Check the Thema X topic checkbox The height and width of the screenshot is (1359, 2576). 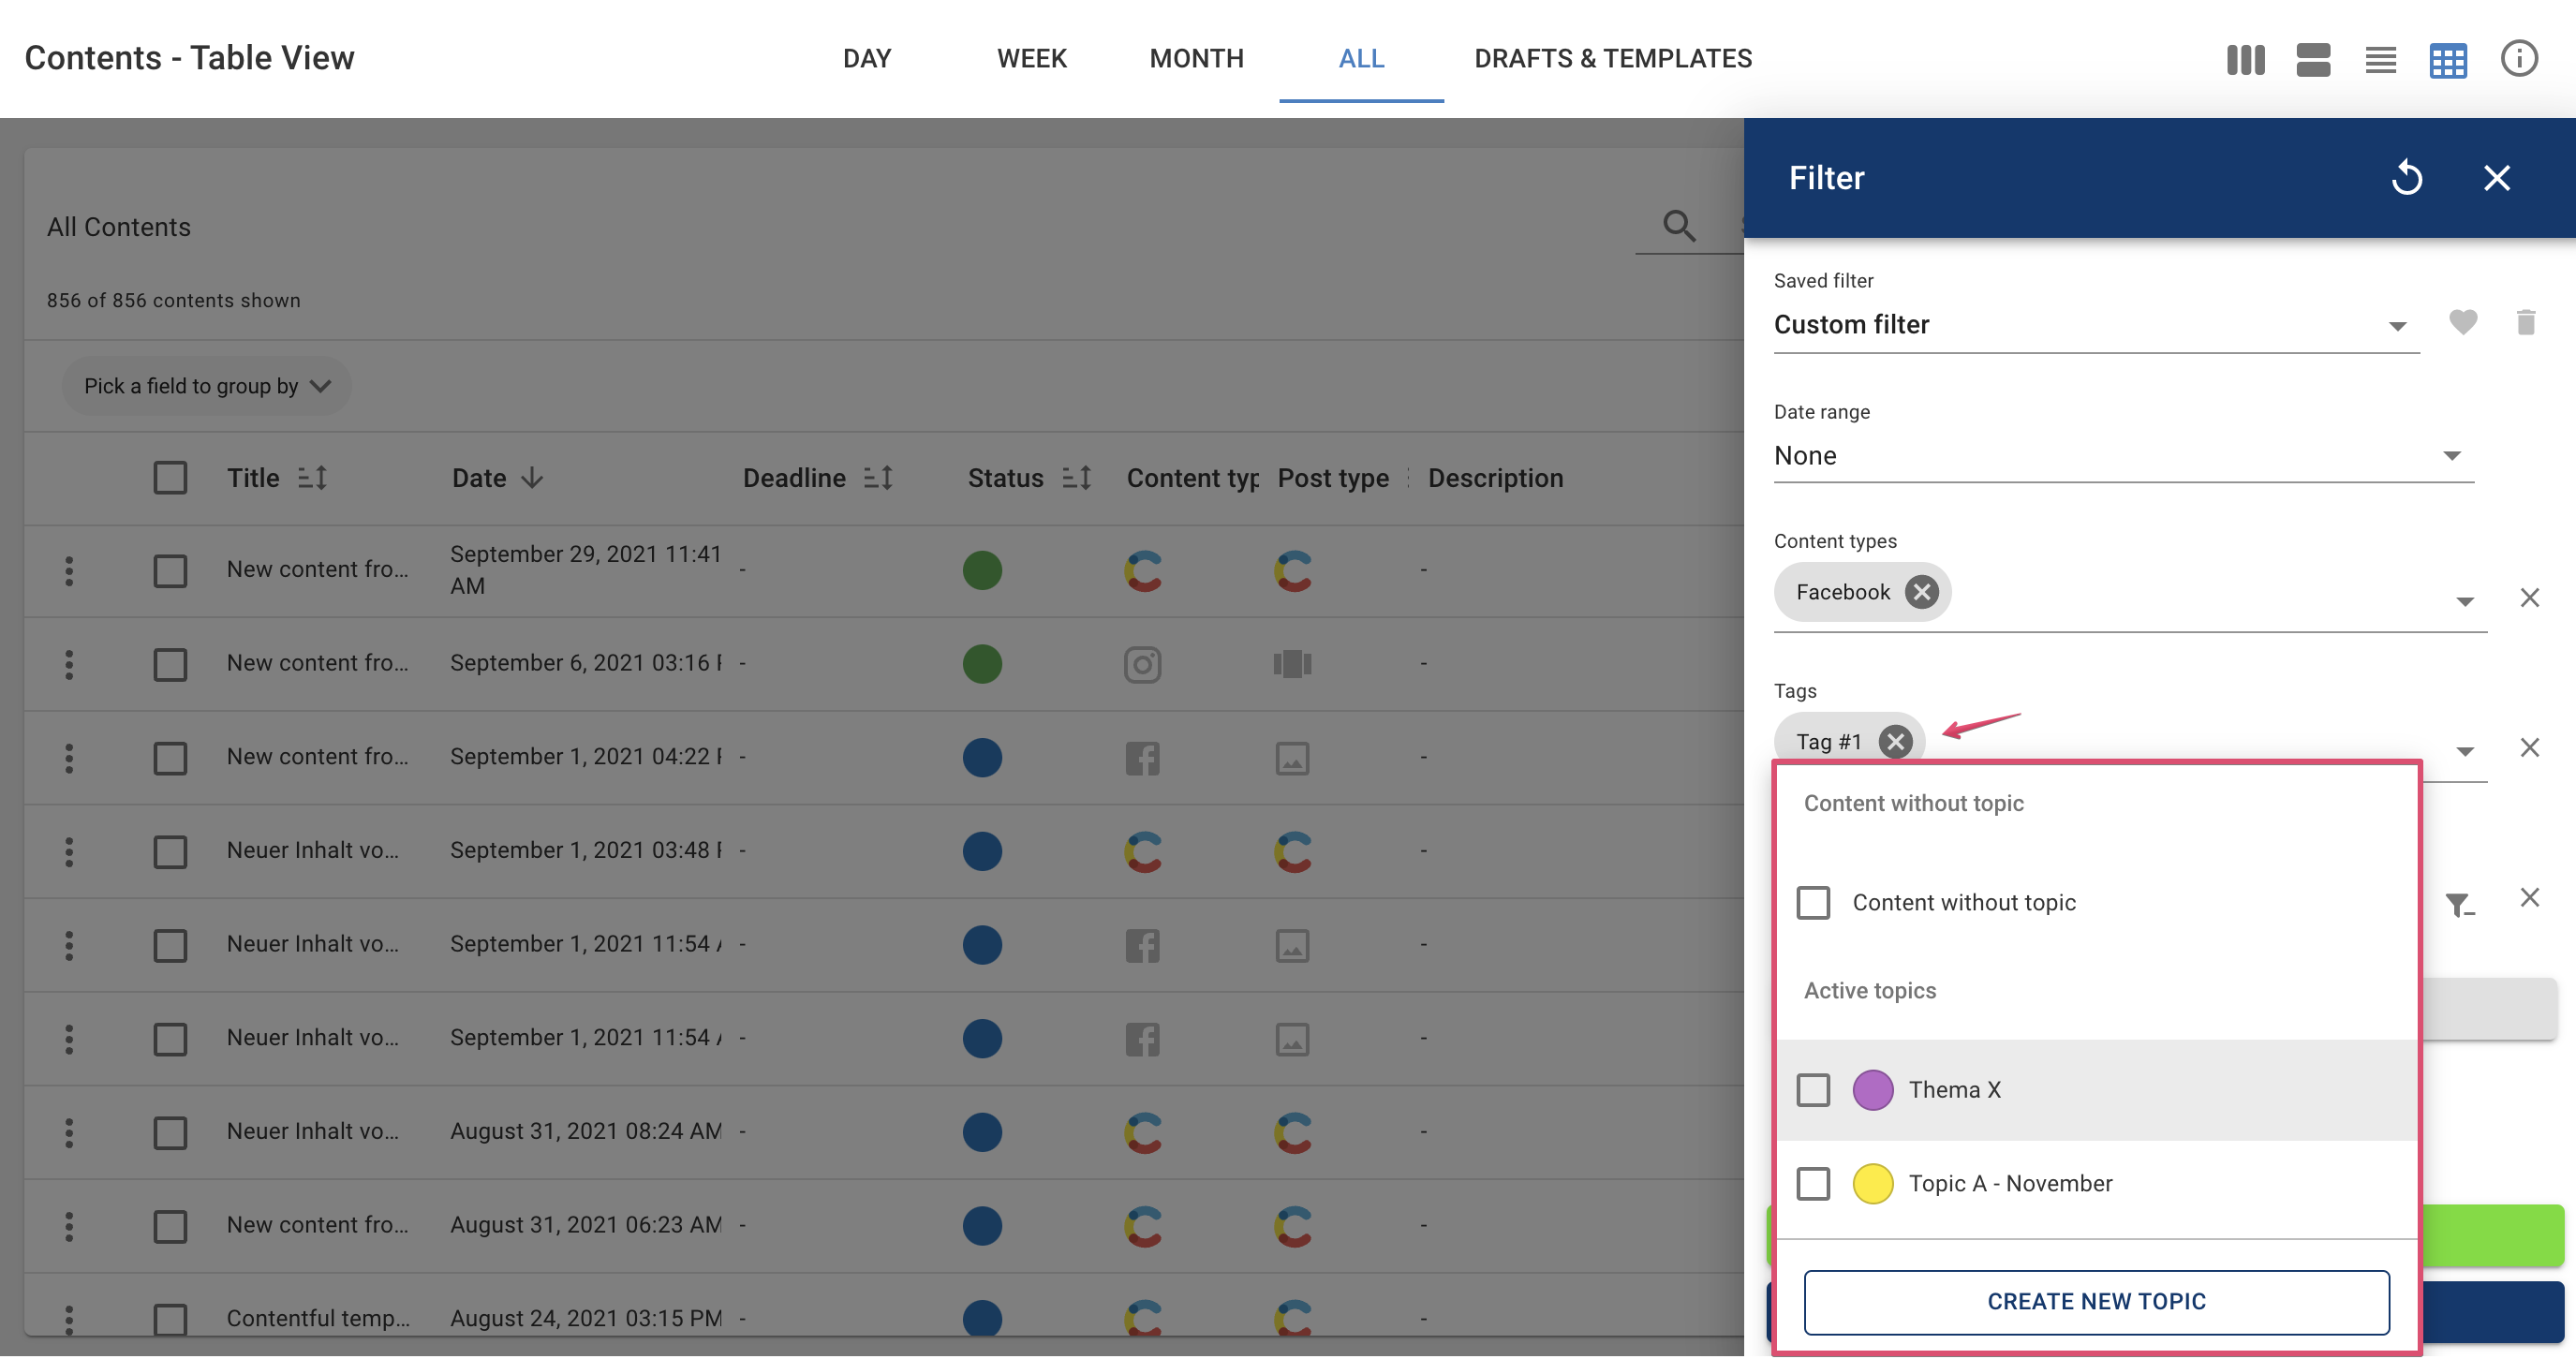point(1813,1090)
